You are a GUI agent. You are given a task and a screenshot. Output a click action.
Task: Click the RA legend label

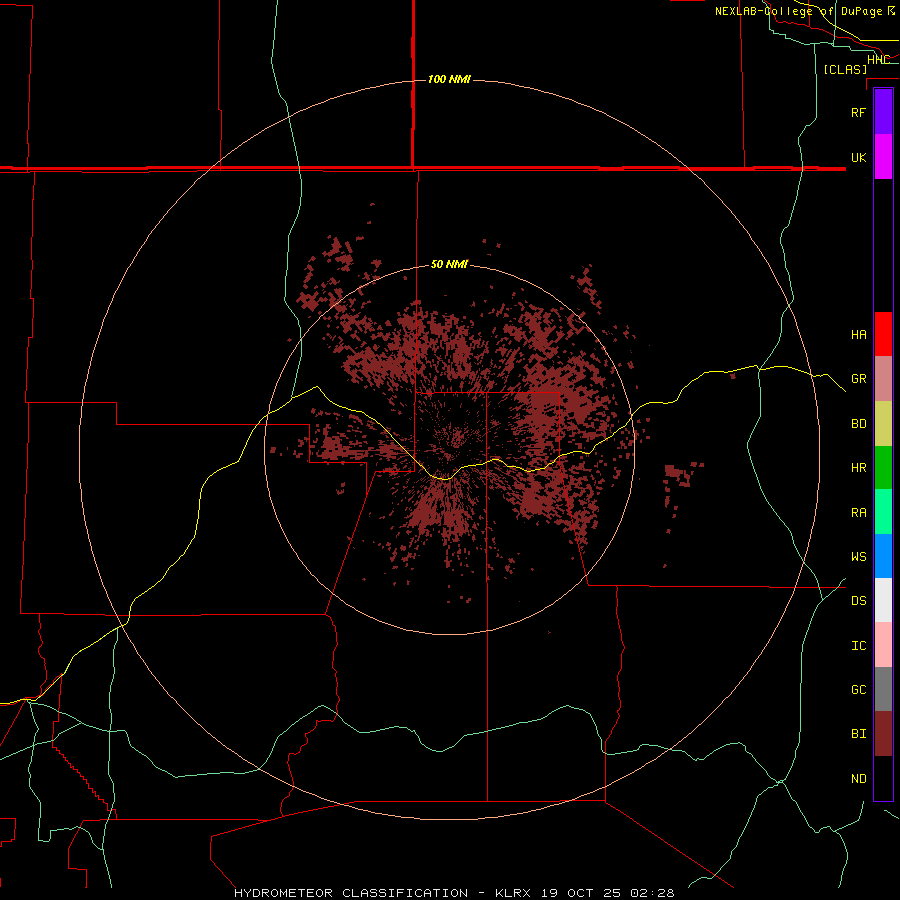click(859, 513)
